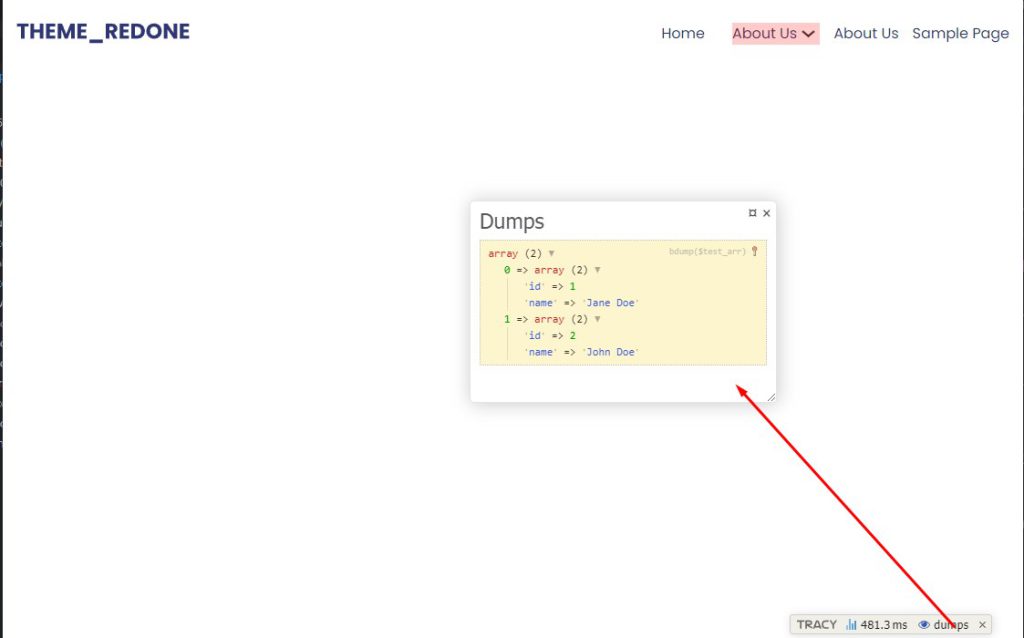This screenshot has height=638, width=1024.
Task: Click the 'id' => 1 row
Action: tap(550, 287)
